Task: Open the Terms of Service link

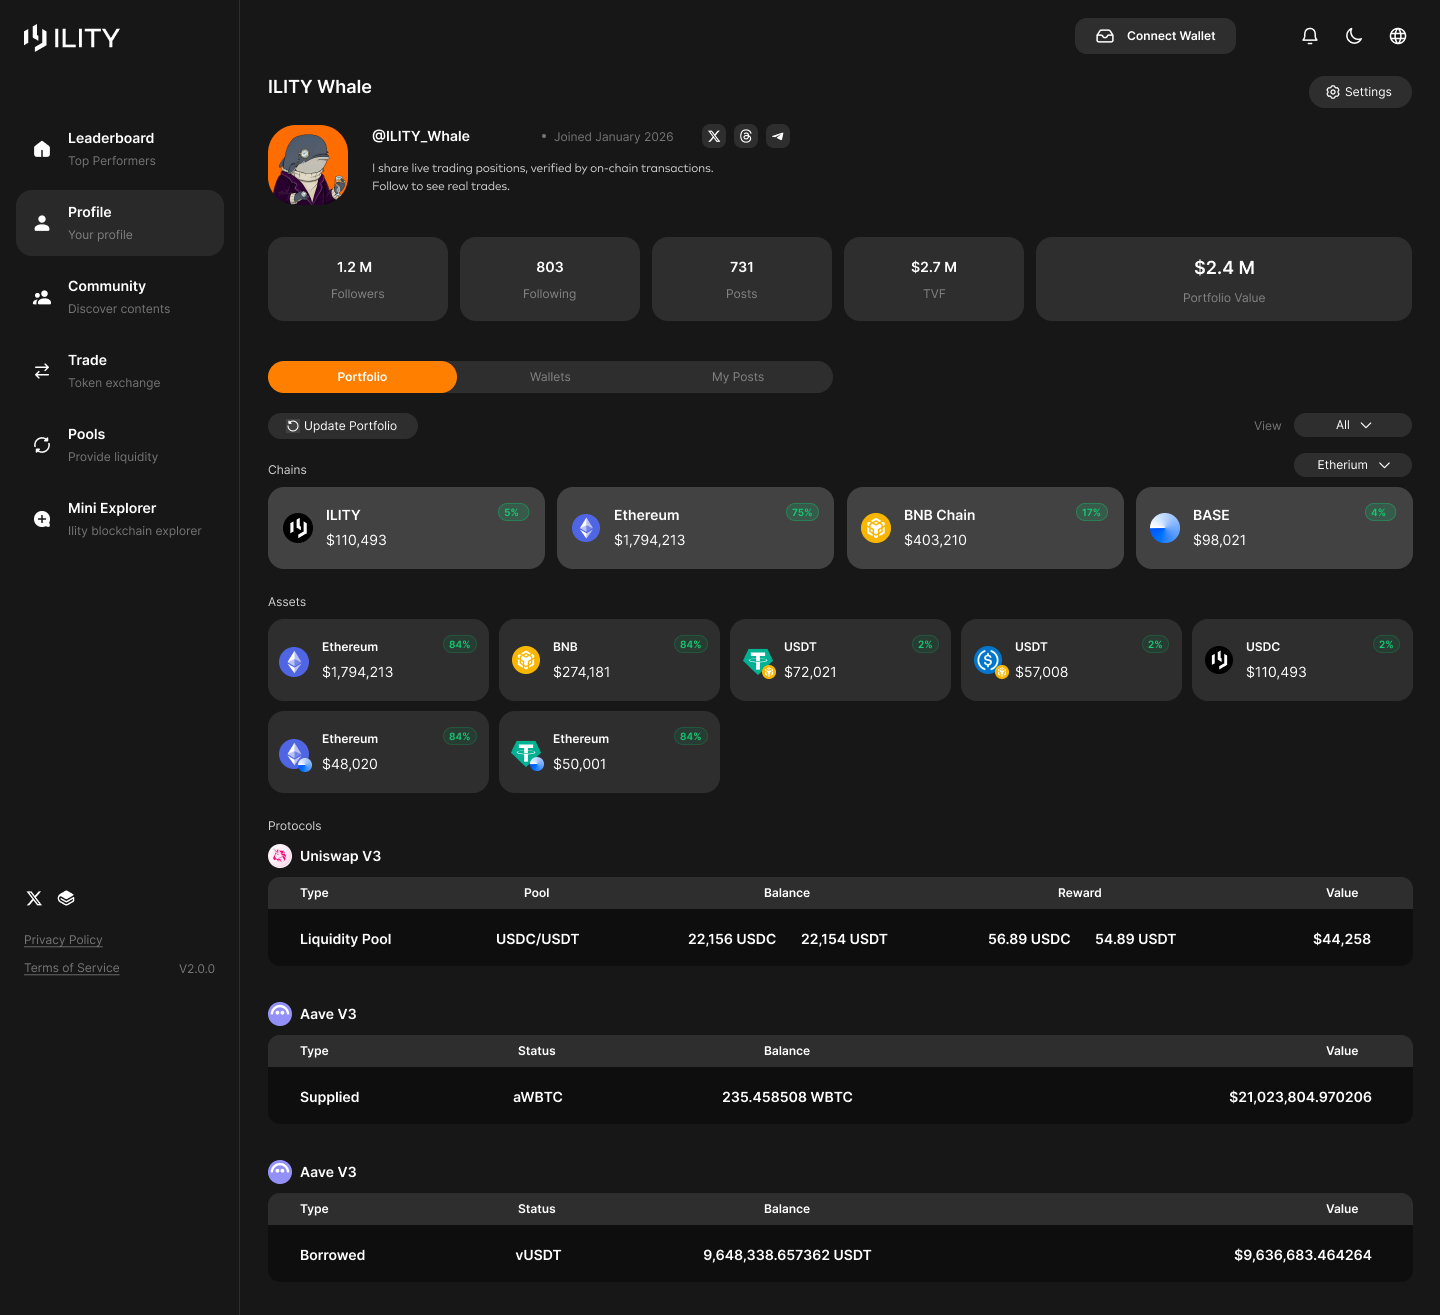Action: click(72, 968)
